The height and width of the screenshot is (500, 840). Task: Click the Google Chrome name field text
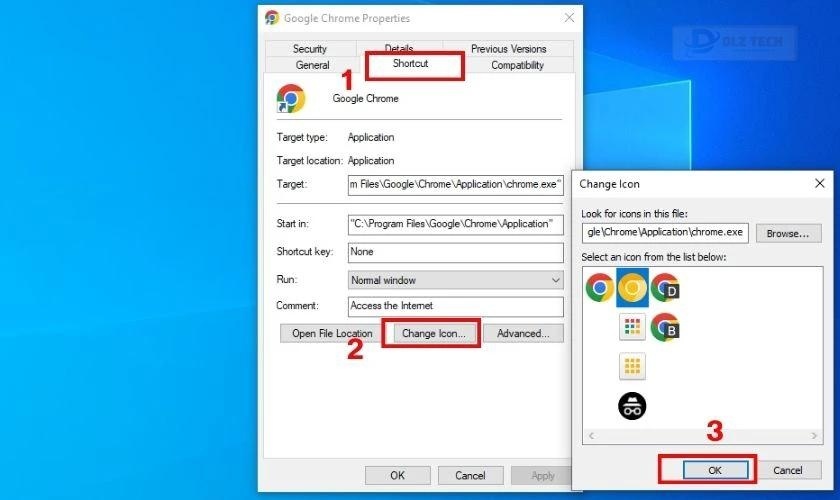pos(365,99)
